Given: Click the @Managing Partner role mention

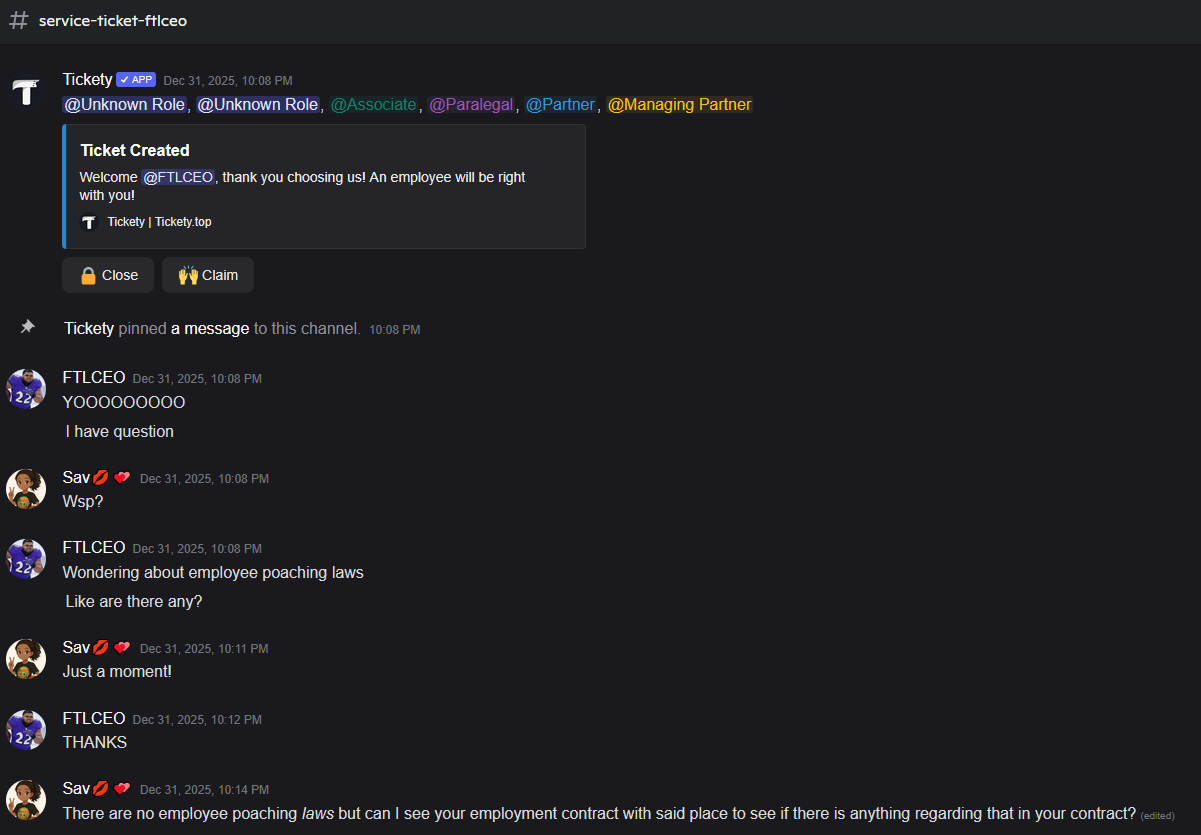Looking at the screenshot, I should point(679,105).
